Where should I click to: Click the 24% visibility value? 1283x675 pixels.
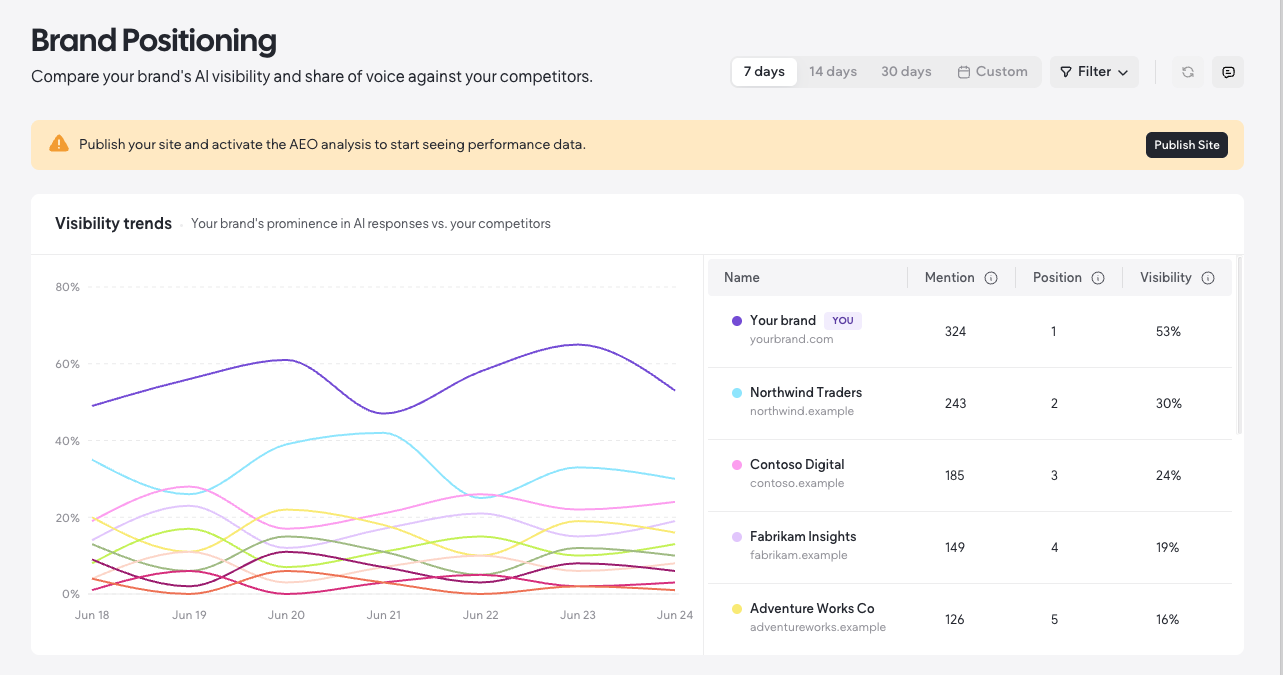pos(1168,476)
